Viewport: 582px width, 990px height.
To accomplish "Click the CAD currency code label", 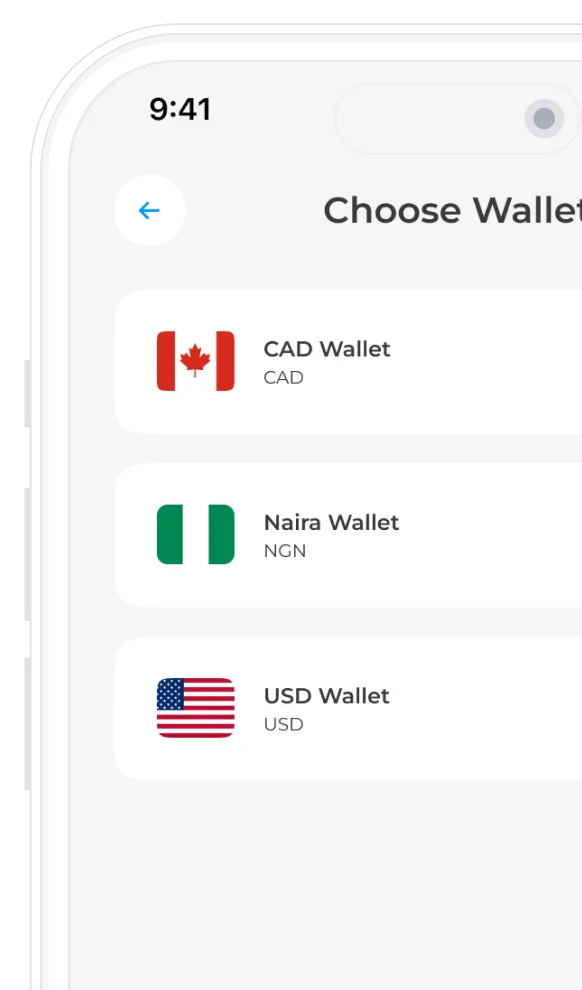I will pos(283,378).
